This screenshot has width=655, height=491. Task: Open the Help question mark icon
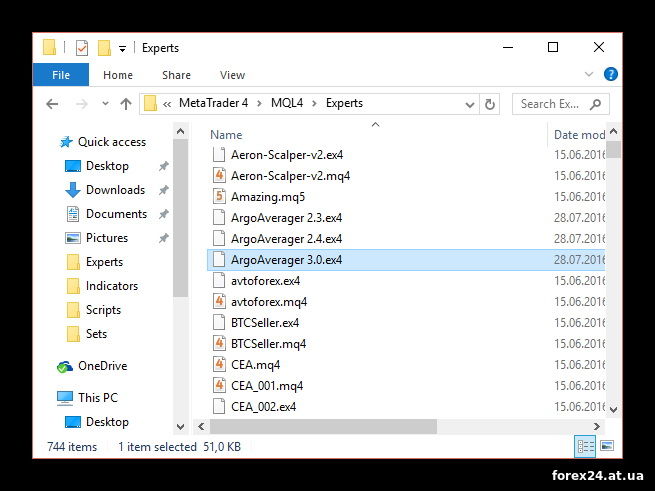(x=610, y=74)
